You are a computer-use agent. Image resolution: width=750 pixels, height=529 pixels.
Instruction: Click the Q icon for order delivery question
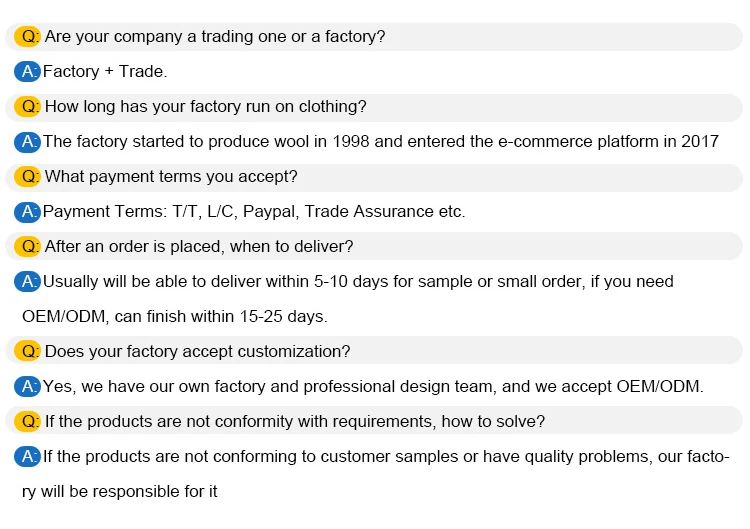pyautogui.click(x=27, y=247)
